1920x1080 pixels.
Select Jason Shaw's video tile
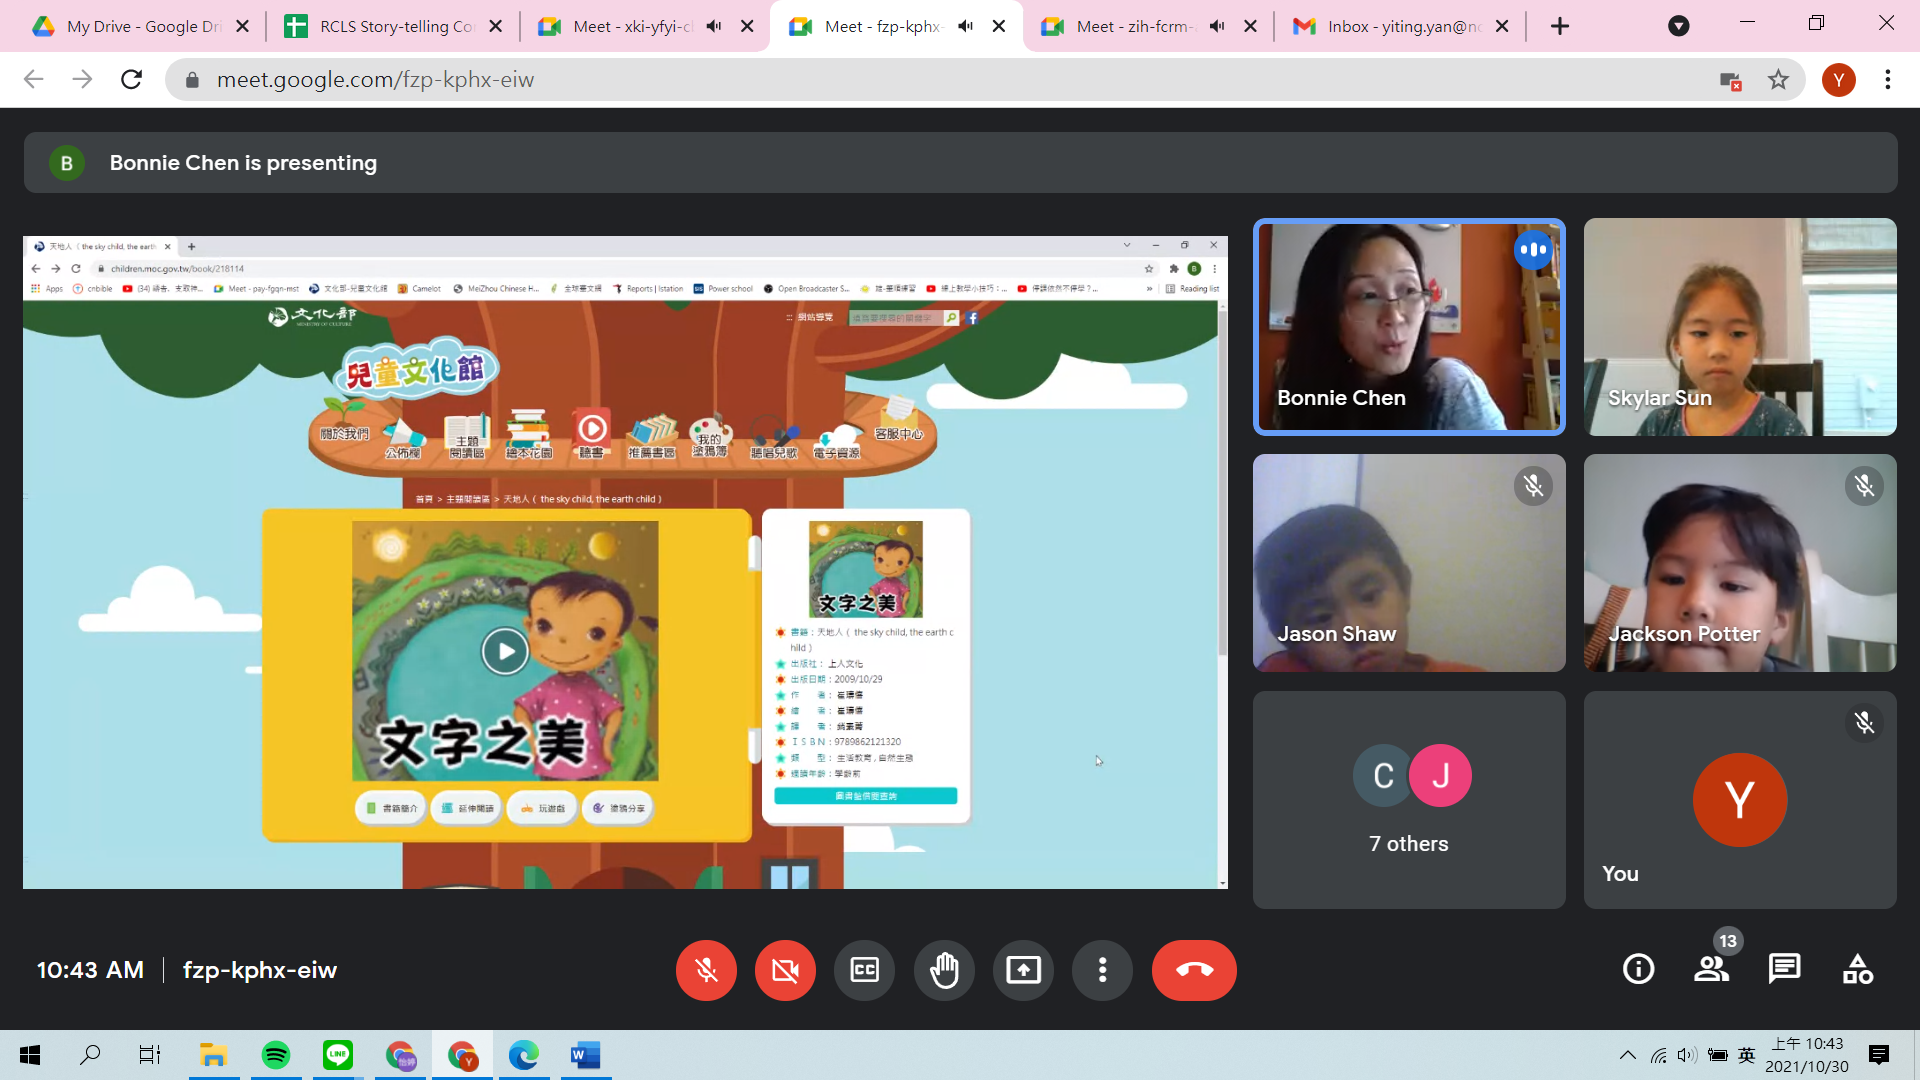pos(1409,563)
